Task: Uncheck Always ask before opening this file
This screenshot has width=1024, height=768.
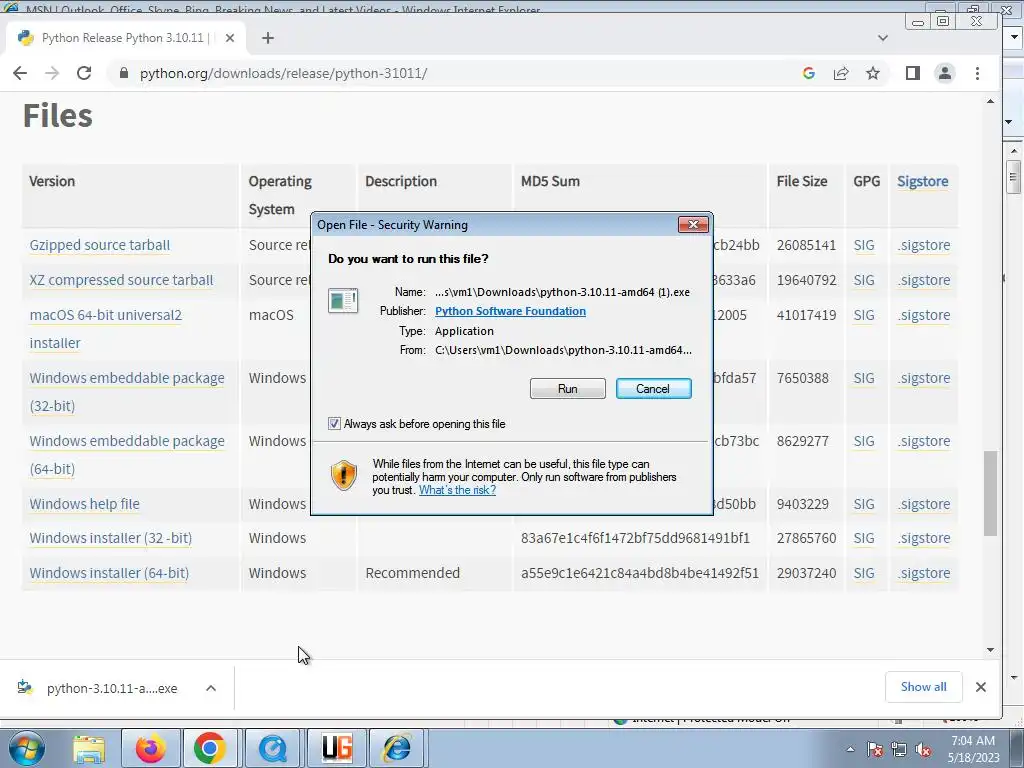Action: (334, 424)
